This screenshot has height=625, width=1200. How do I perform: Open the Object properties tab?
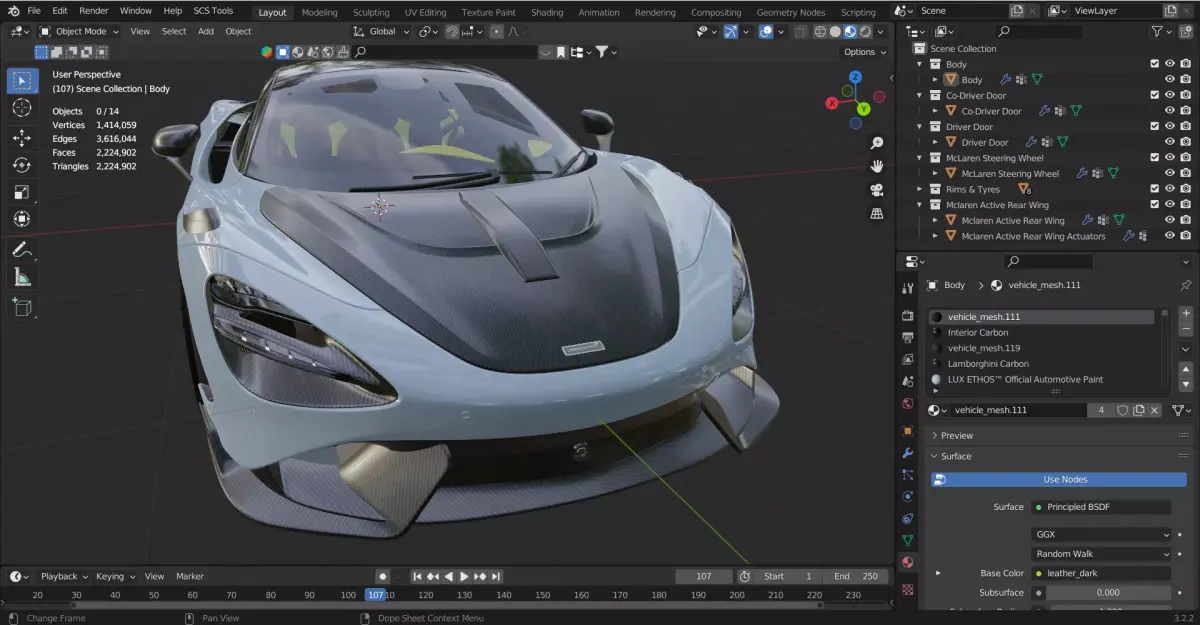907,430
